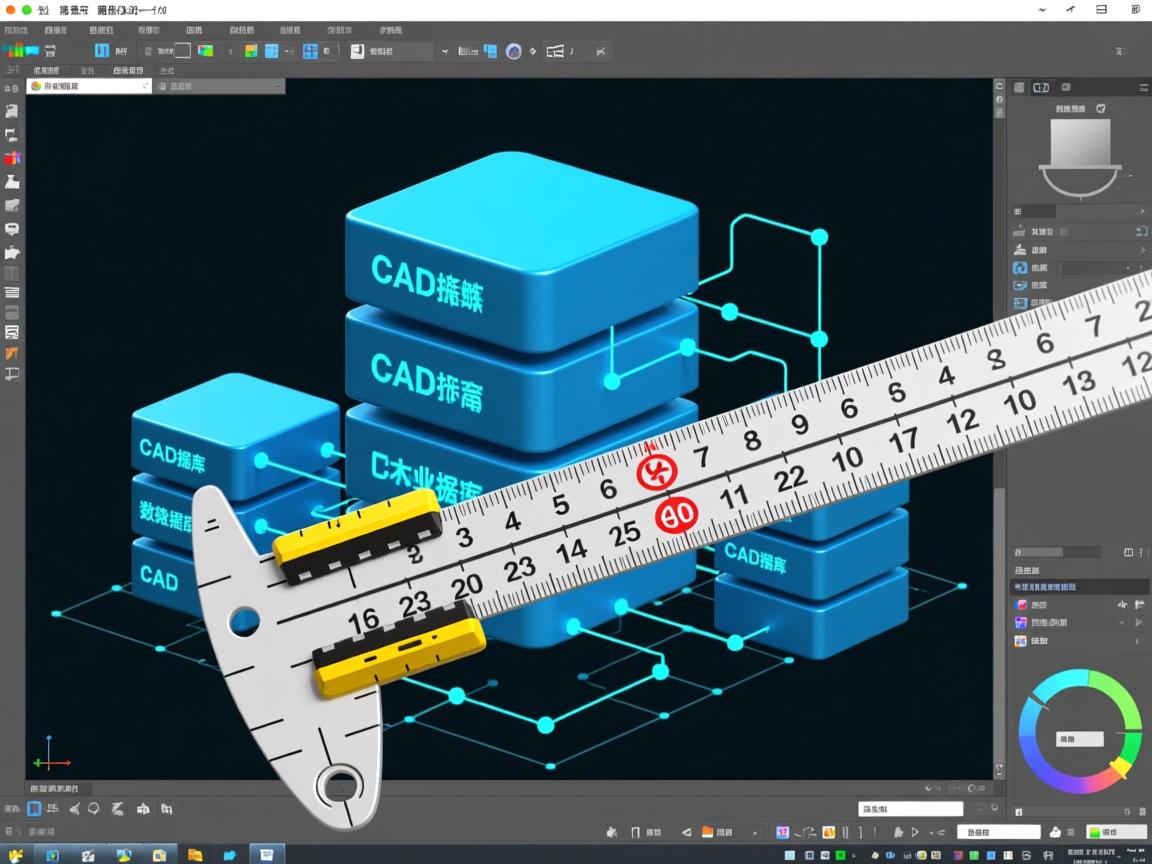Expand the first row arrow in right panel

(1142, 212)
